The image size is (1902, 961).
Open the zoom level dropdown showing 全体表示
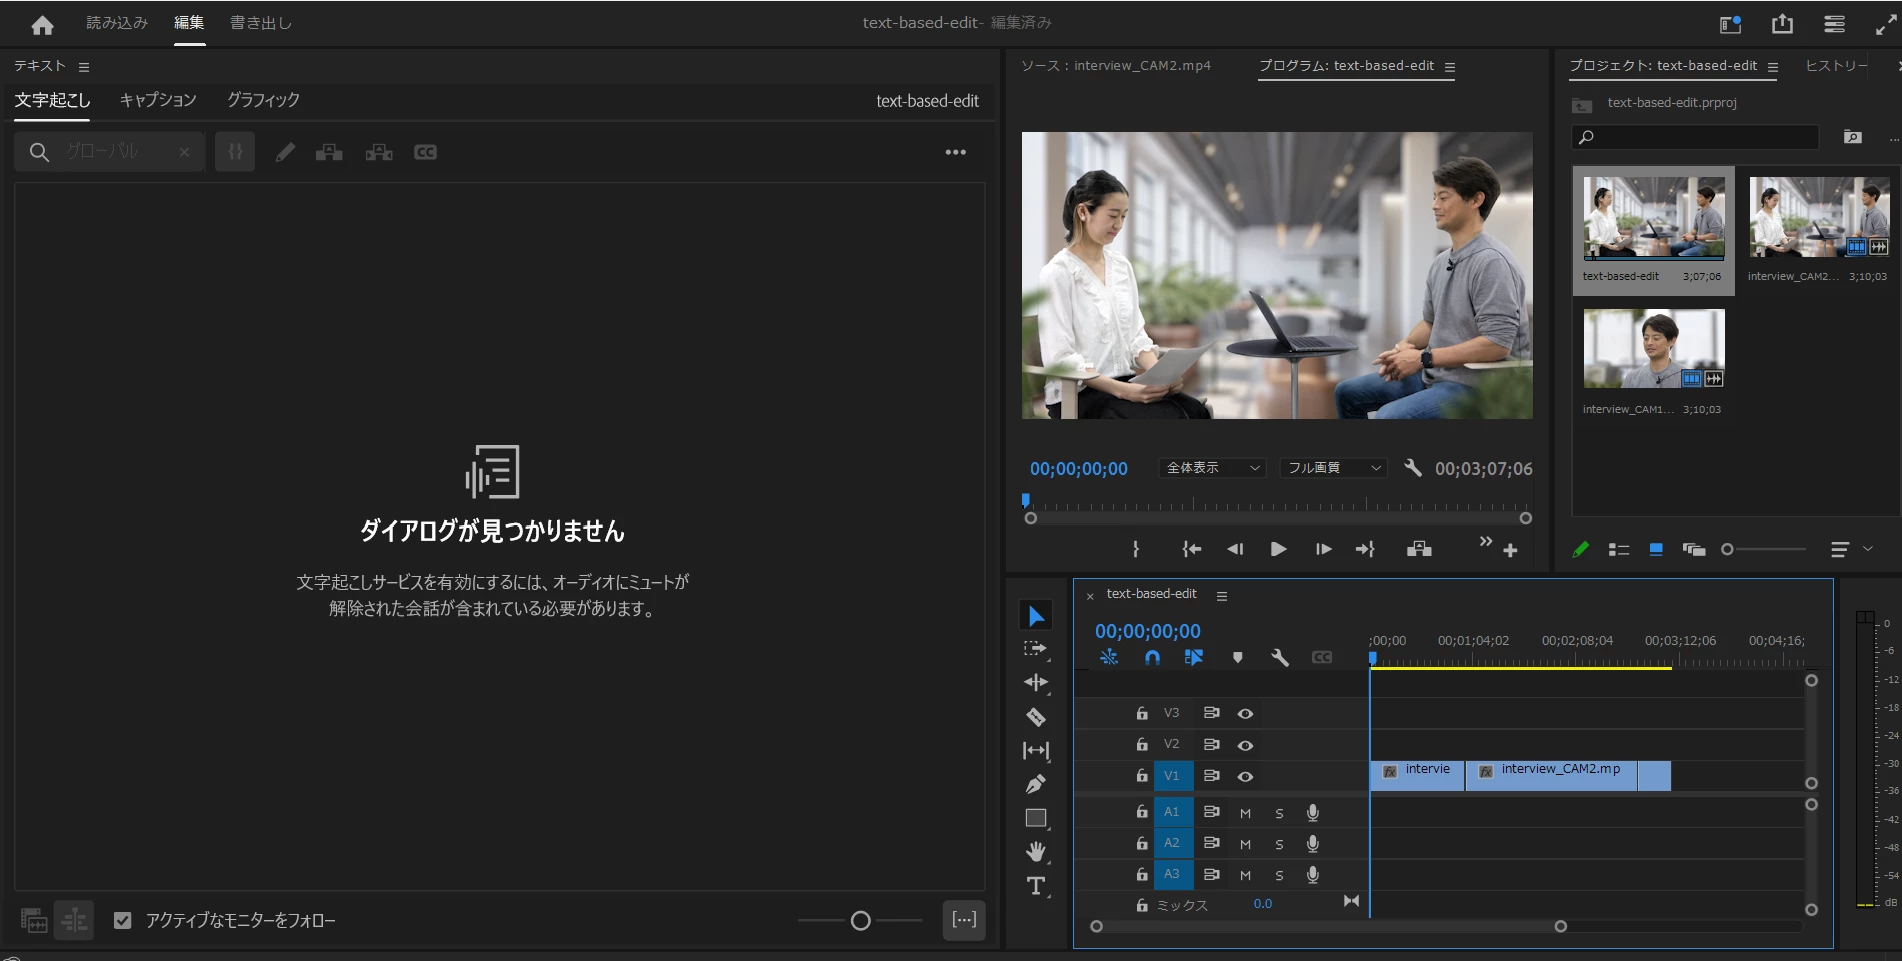point(1213,468)
